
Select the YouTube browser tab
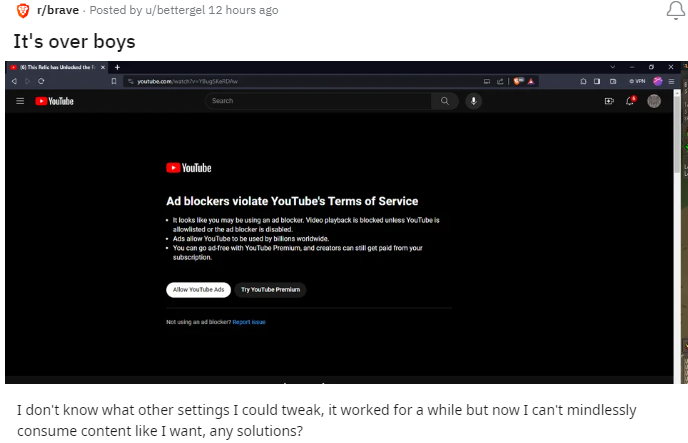click(x=55, y=67)
